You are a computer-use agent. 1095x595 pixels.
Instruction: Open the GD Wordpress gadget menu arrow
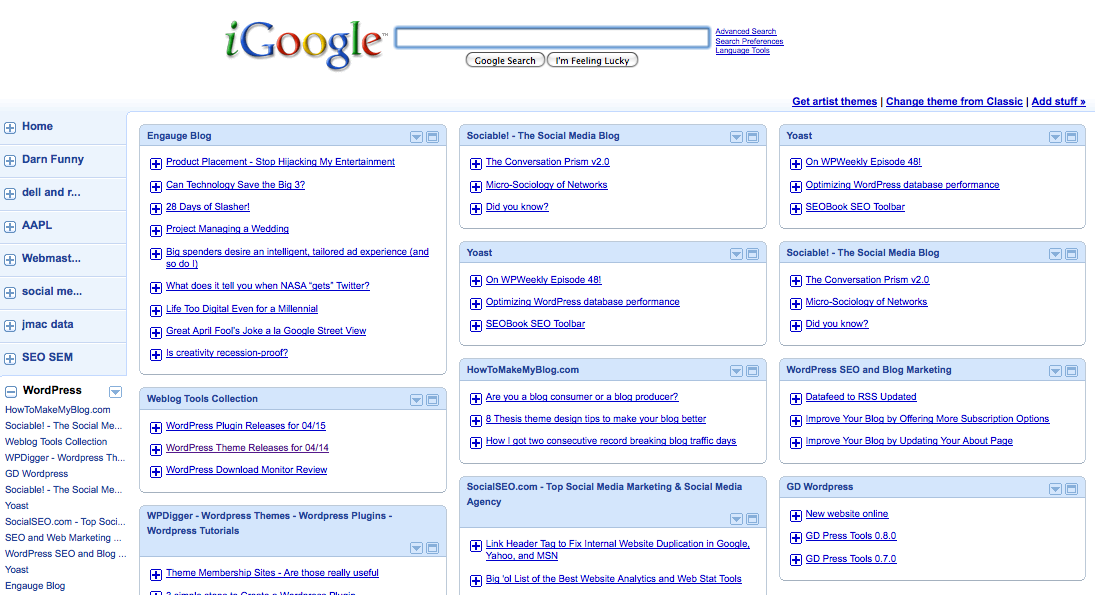1055,489
